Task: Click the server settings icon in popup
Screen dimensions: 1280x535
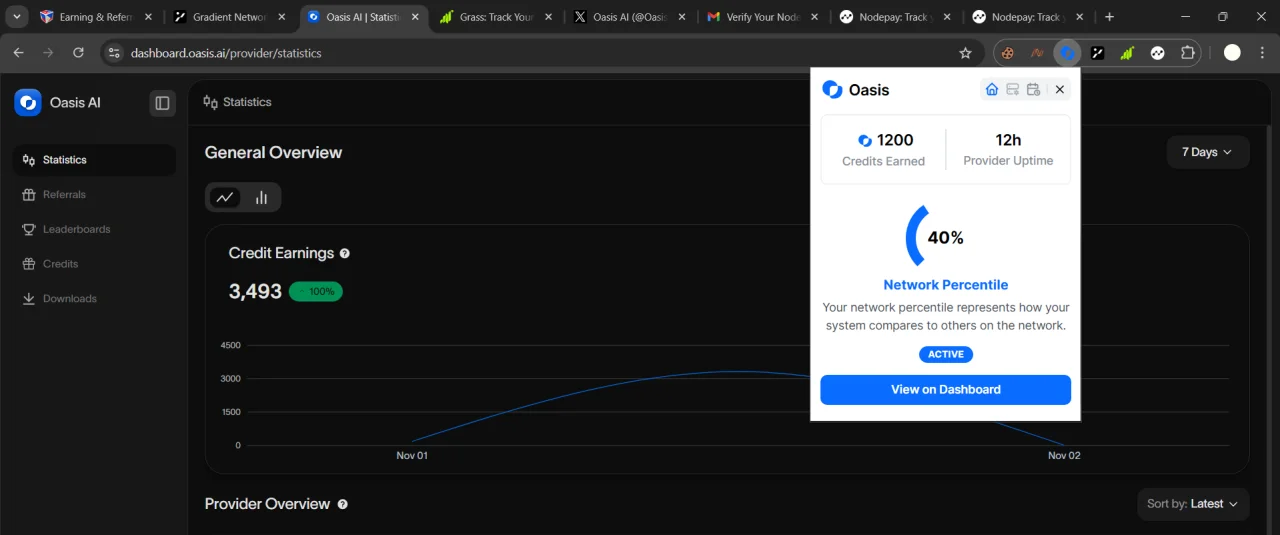Action: tap(1012, 90)
